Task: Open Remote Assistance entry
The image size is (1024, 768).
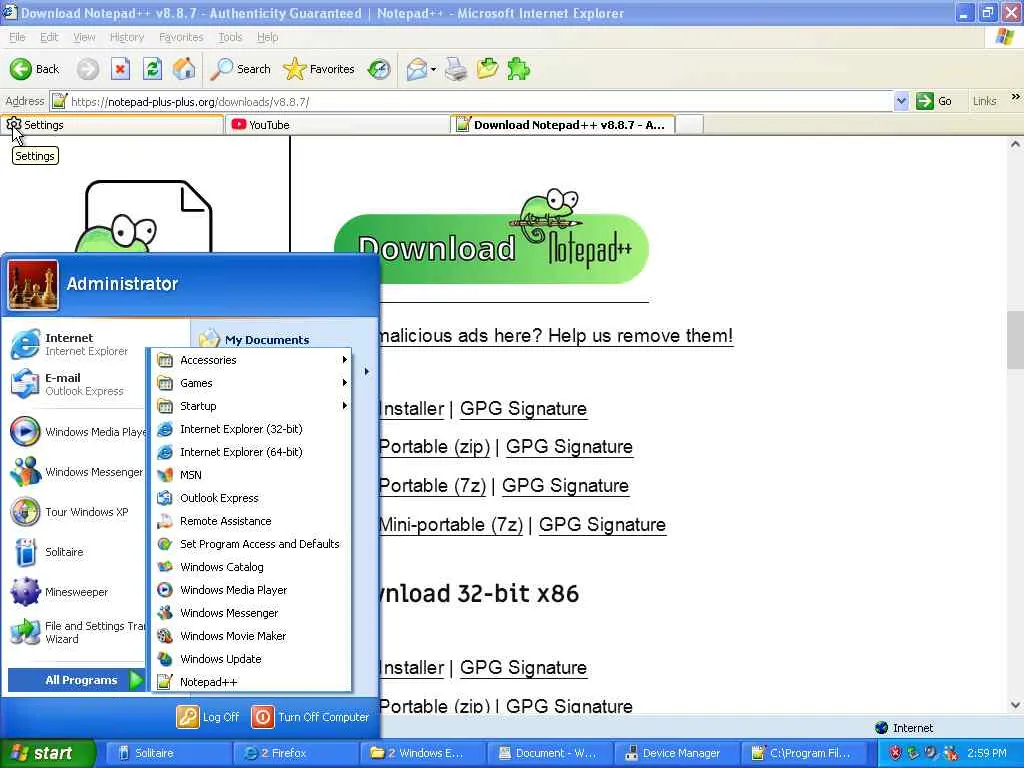Action: click(x=252, y=521)
